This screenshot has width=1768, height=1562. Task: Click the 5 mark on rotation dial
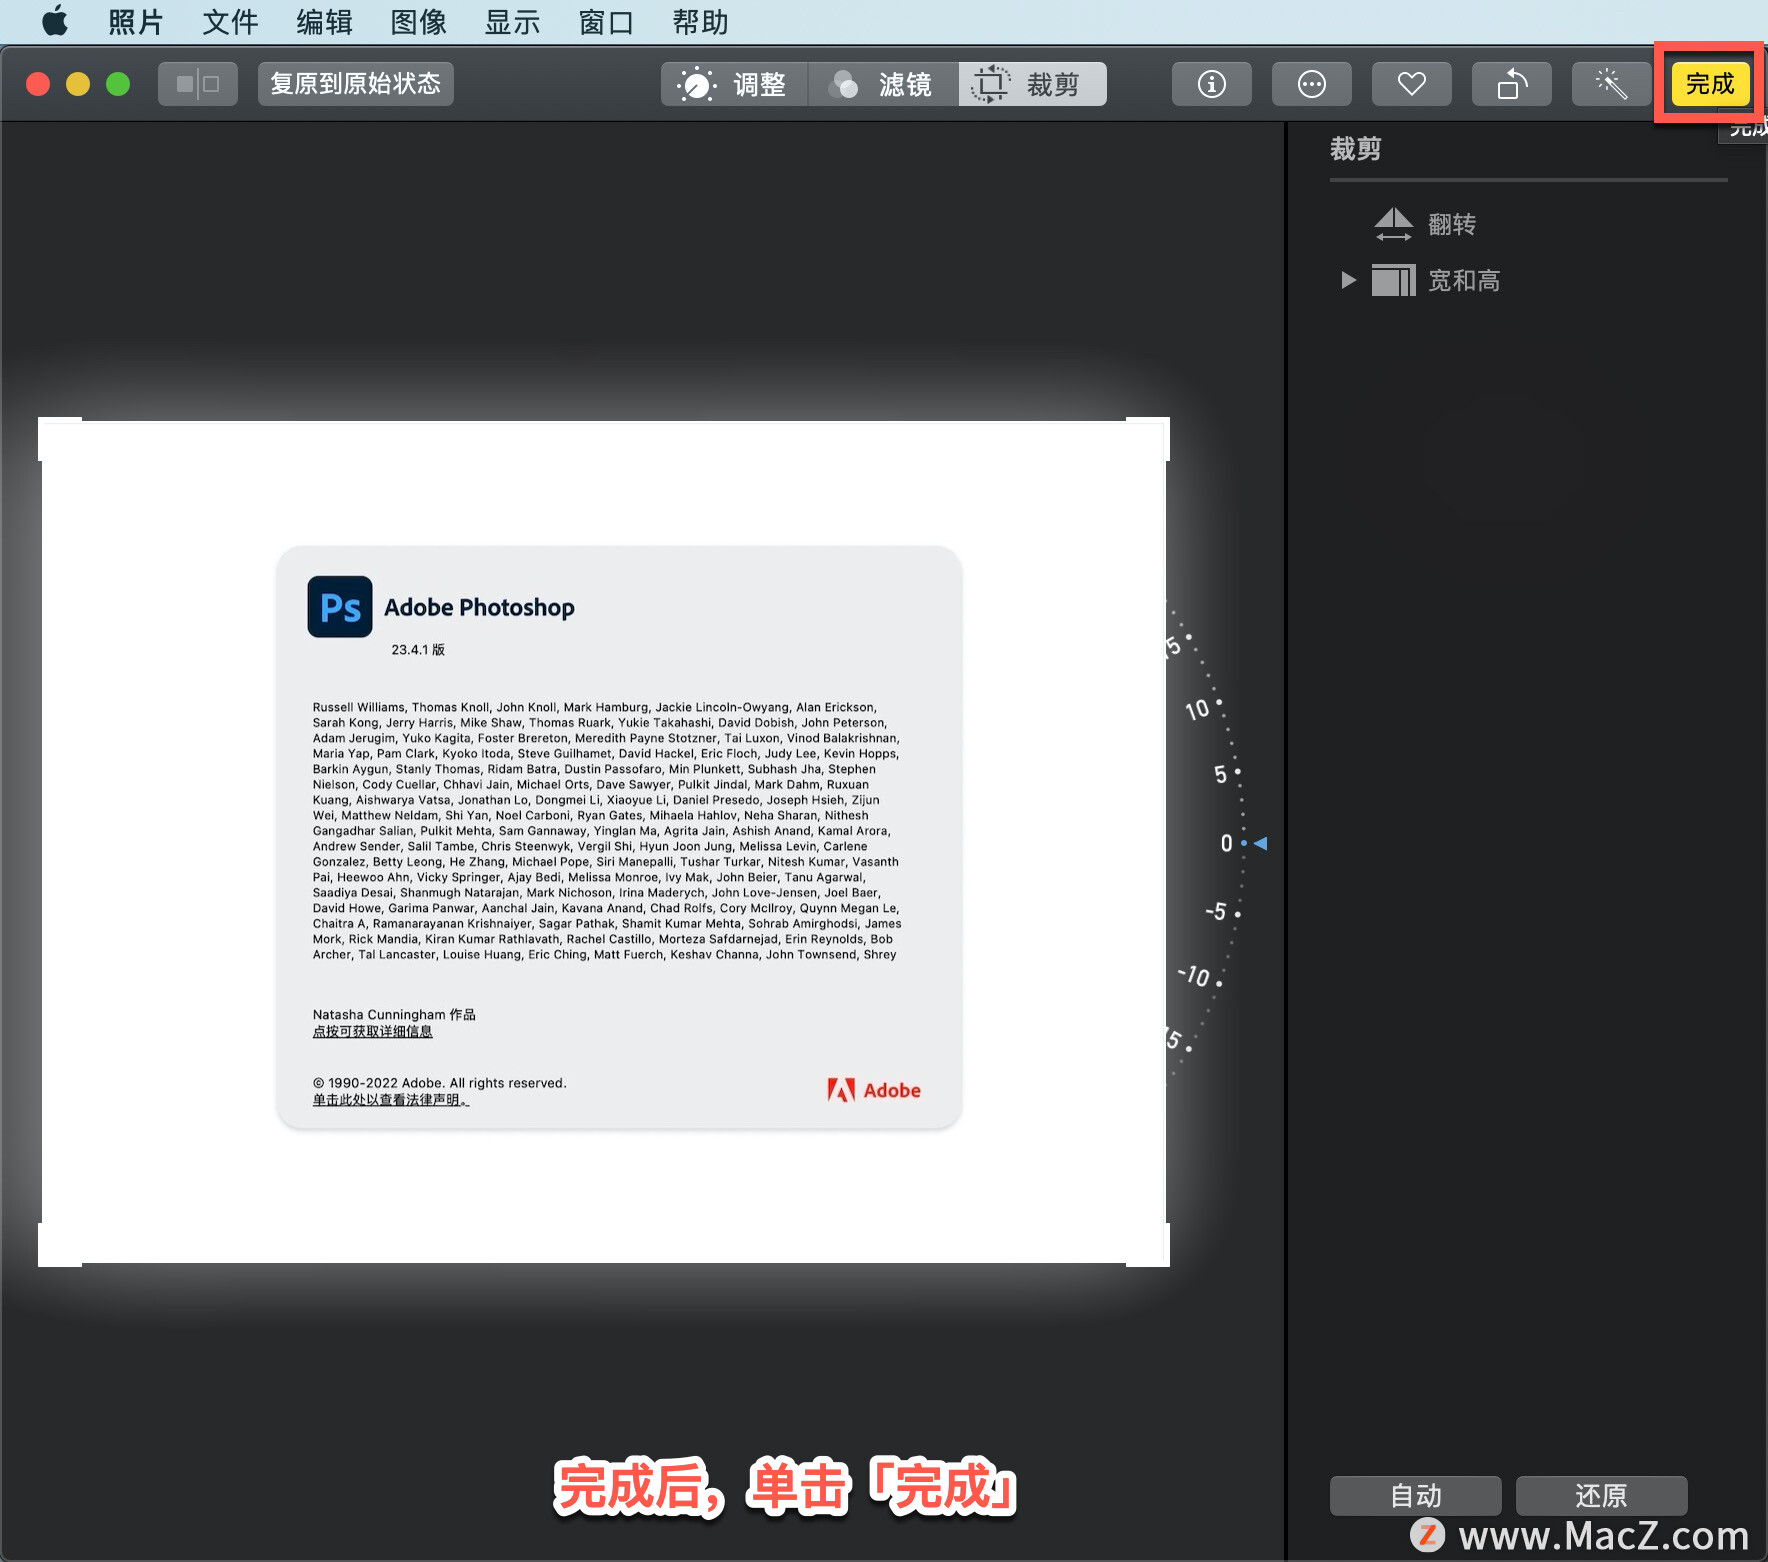(1220, 774)
